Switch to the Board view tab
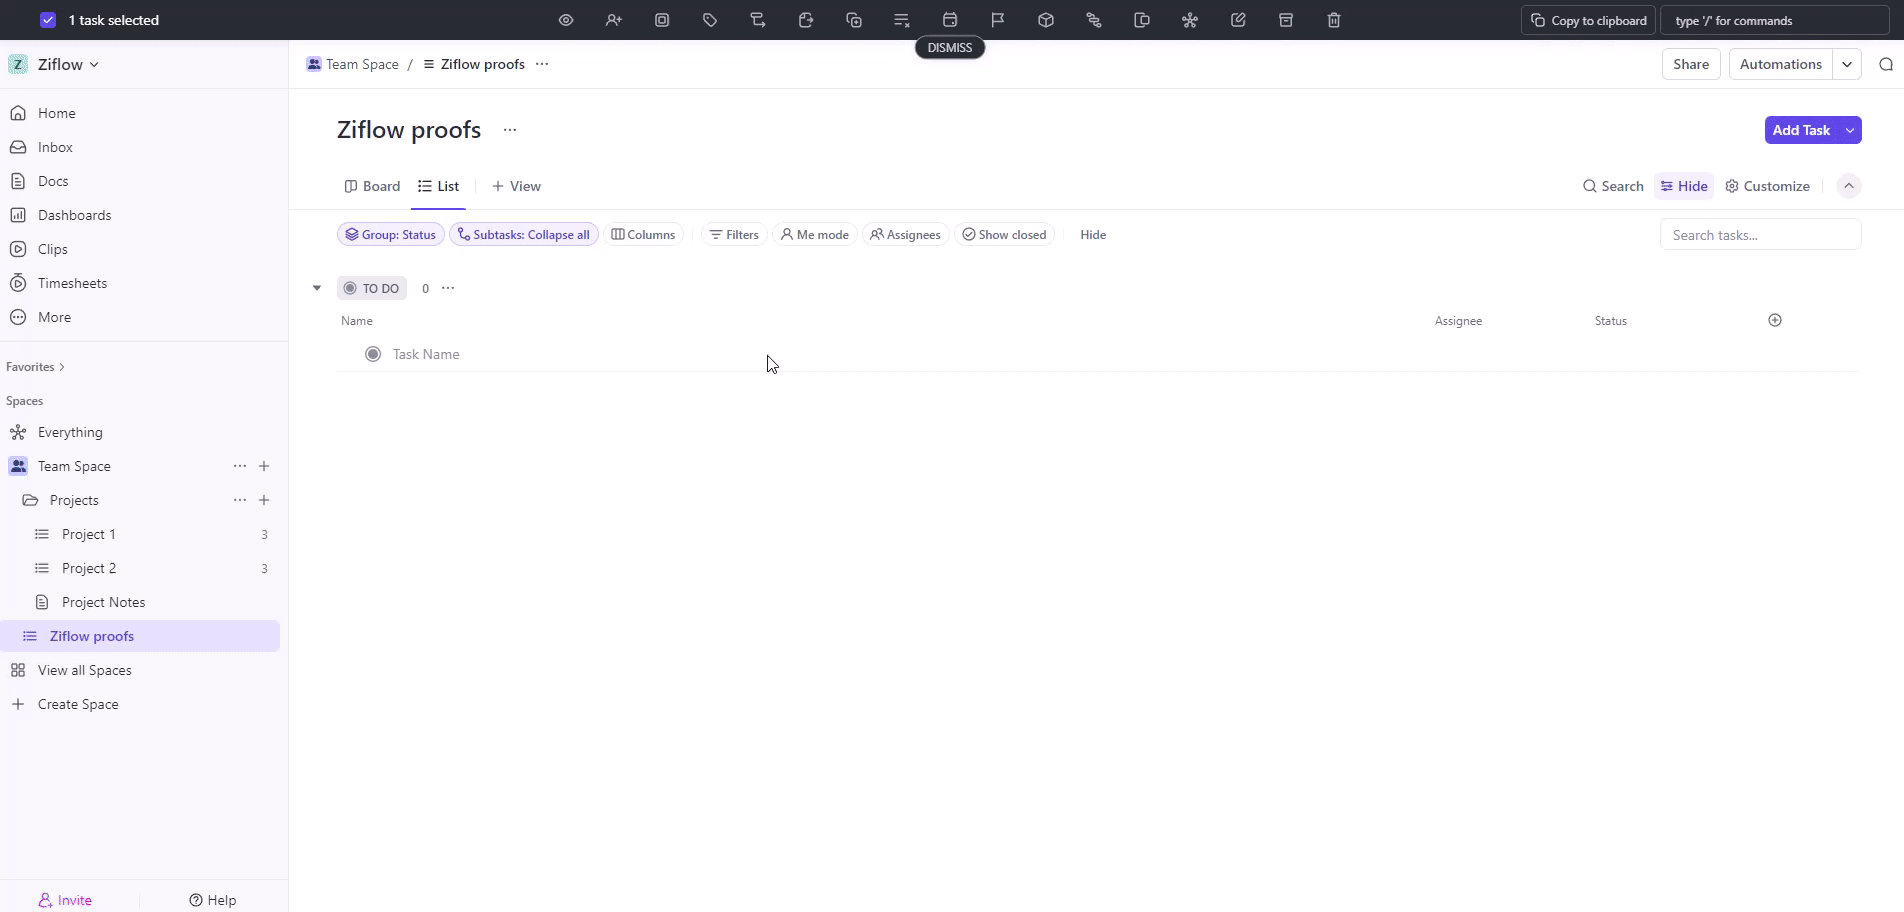 tap(372, 186)
